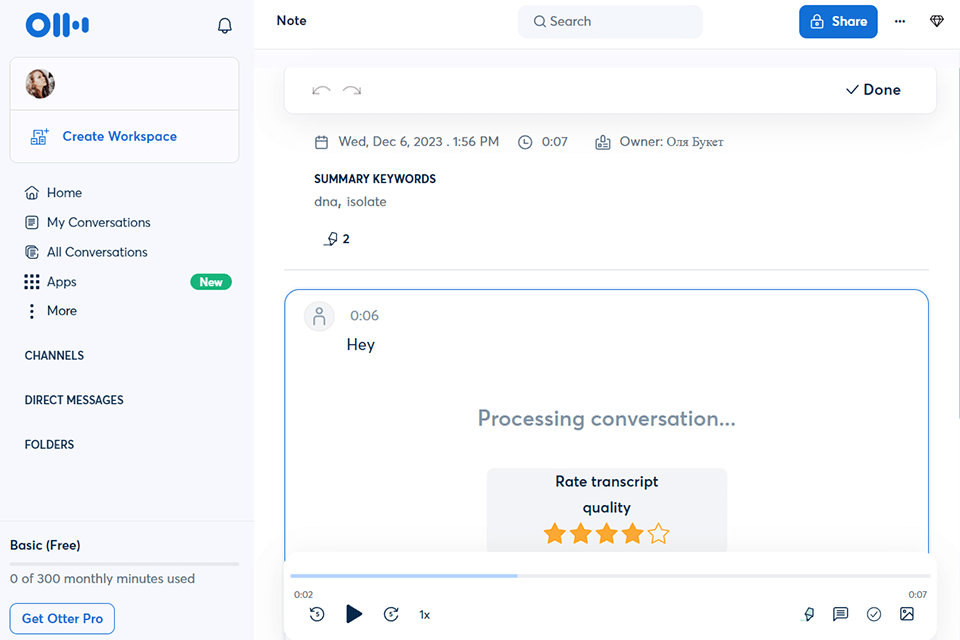Click the 'dna' keyword
Image resolution: width=960 pixels, height=640 pixels.
click(326, 201)
